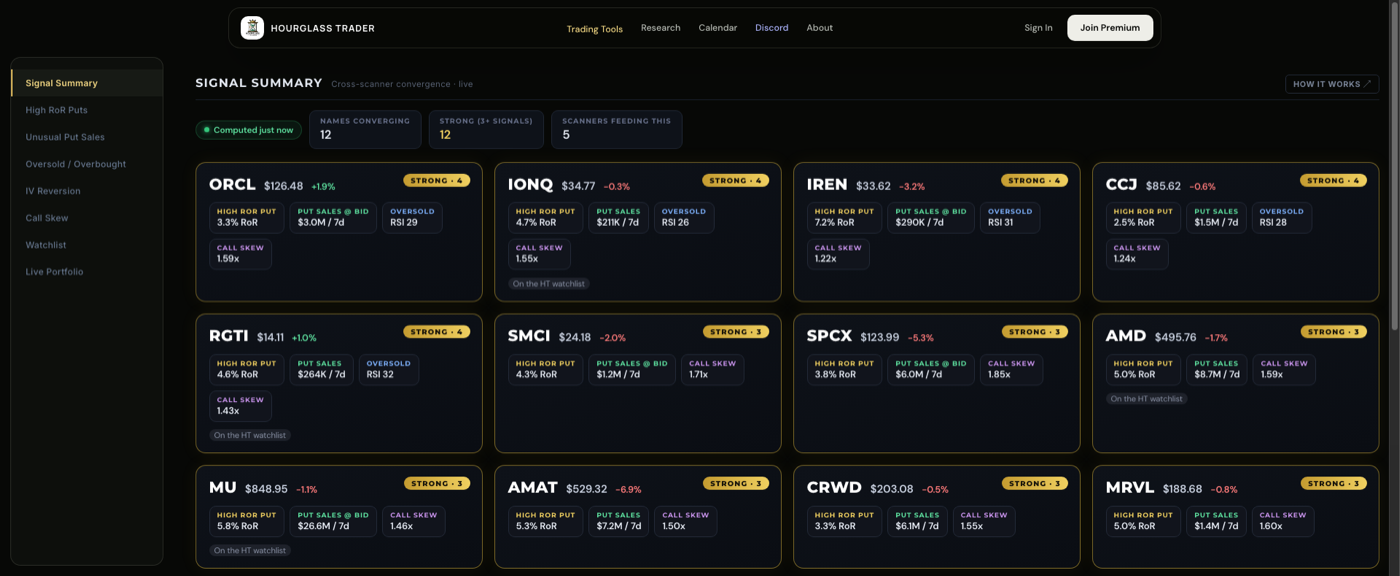Screen dimensions: 1400x576
Task: Click the 'Computed just now' status badge
Action: (x=248, y=130)
